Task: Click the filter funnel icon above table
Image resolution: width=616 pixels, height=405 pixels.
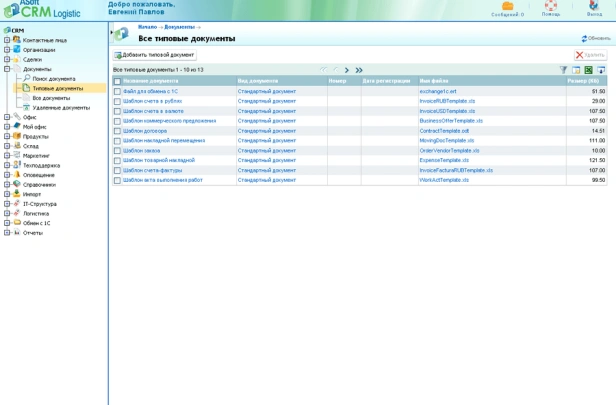Action: pyautogui.click(x=563, y=70)
